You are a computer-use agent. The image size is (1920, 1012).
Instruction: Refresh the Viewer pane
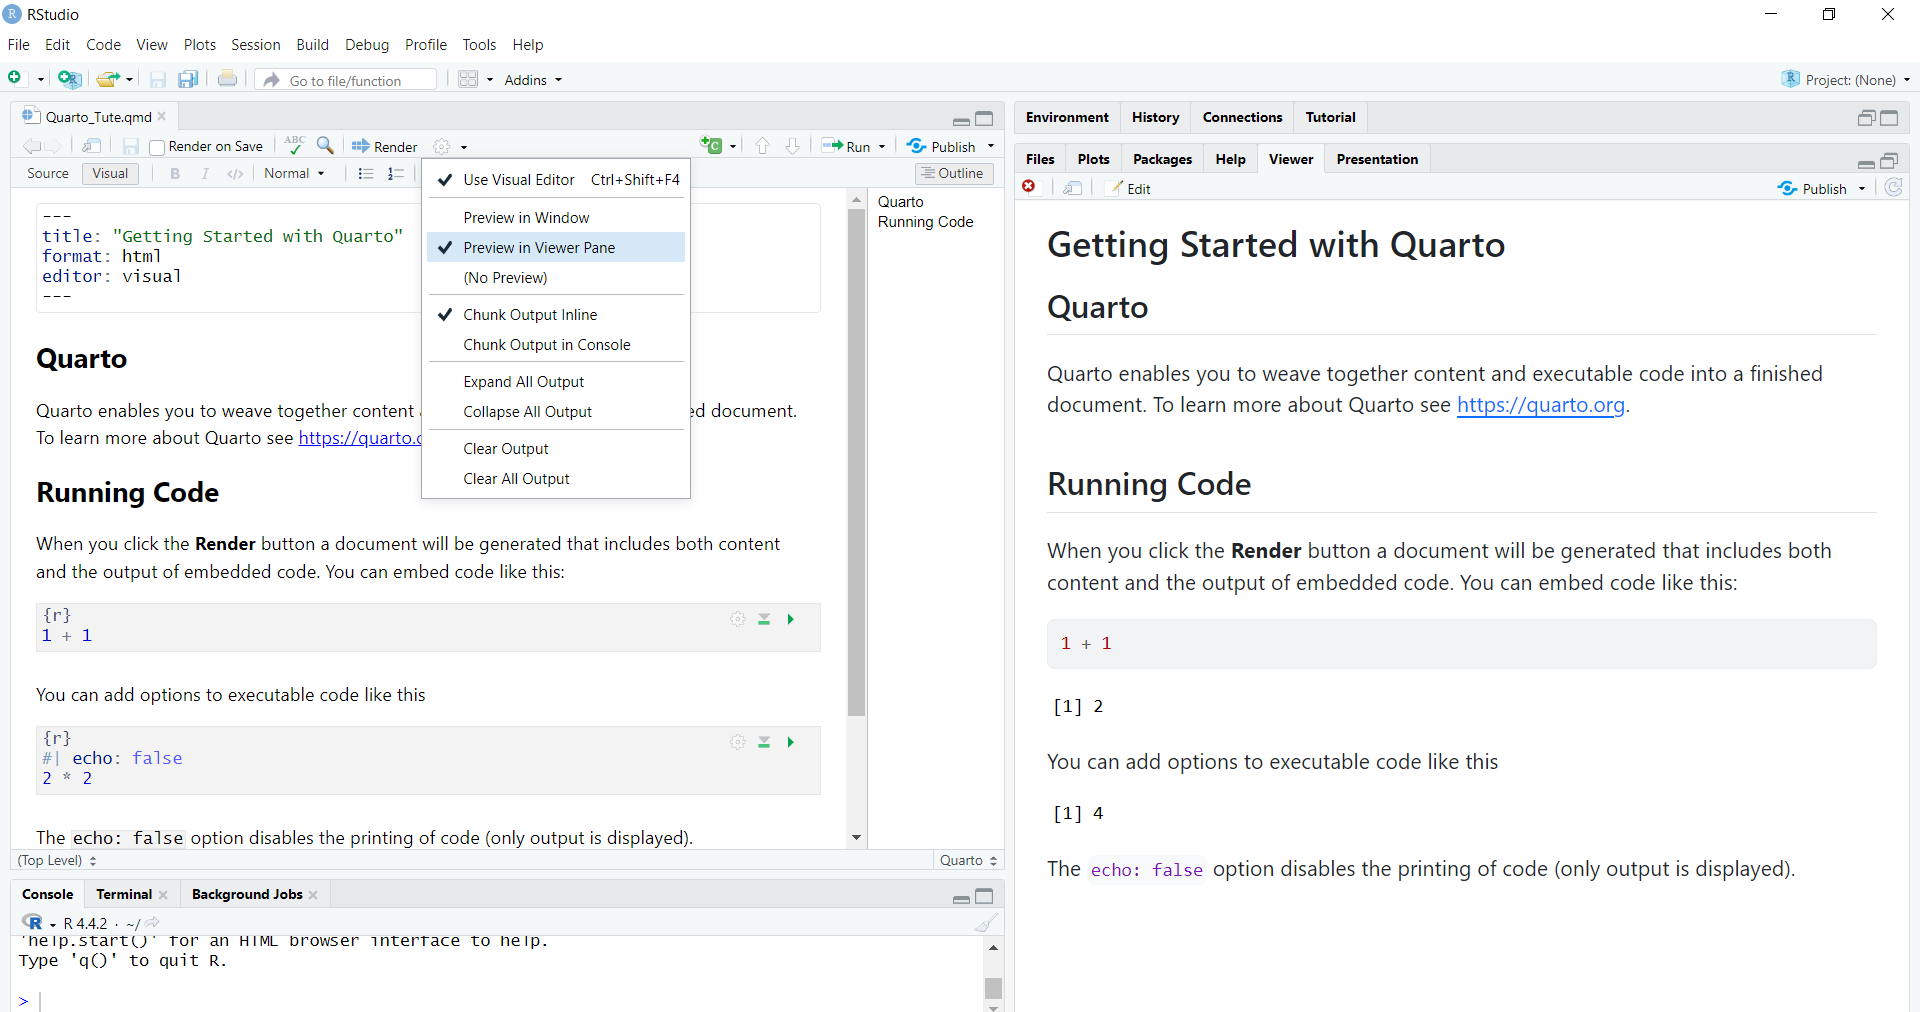pos(1893,188)
